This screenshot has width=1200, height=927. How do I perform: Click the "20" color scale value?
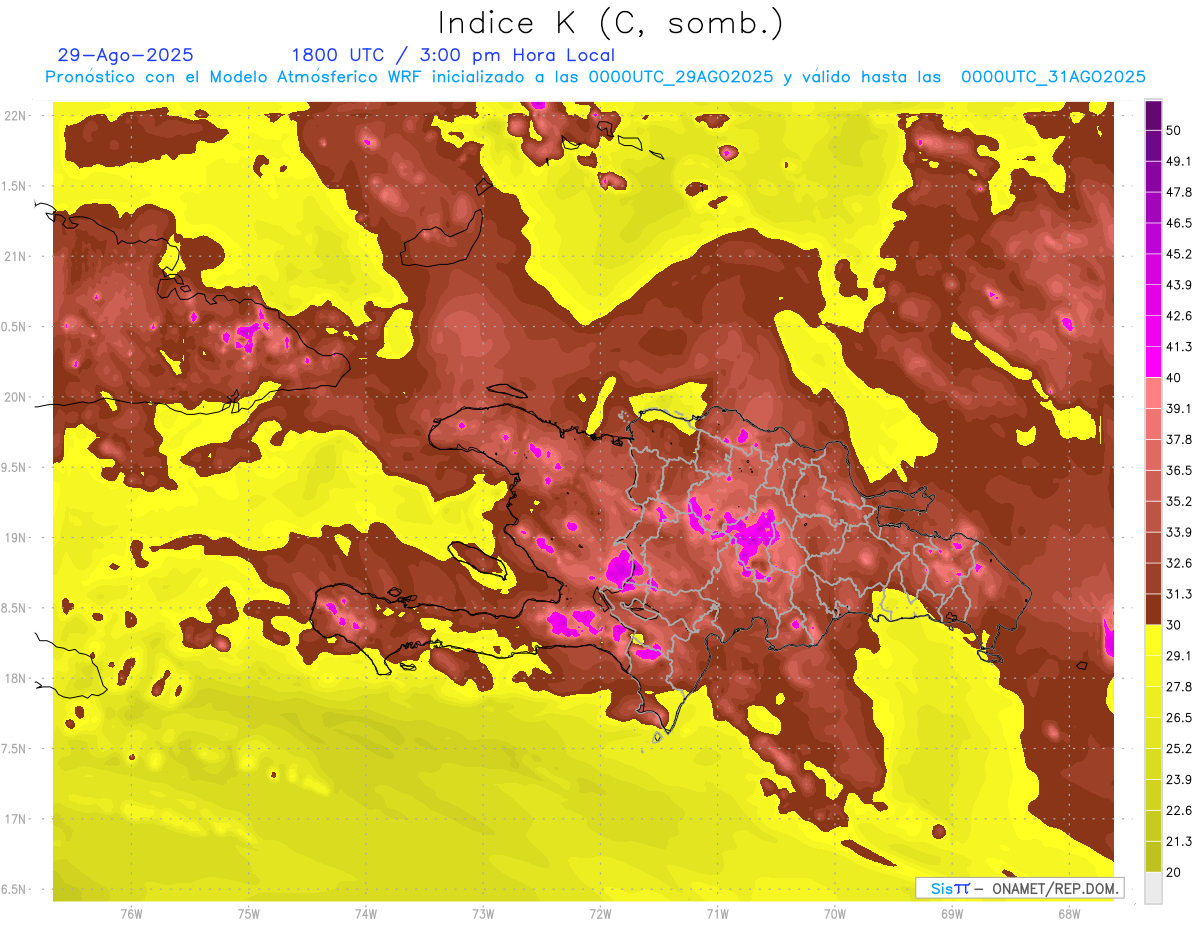1174,872
